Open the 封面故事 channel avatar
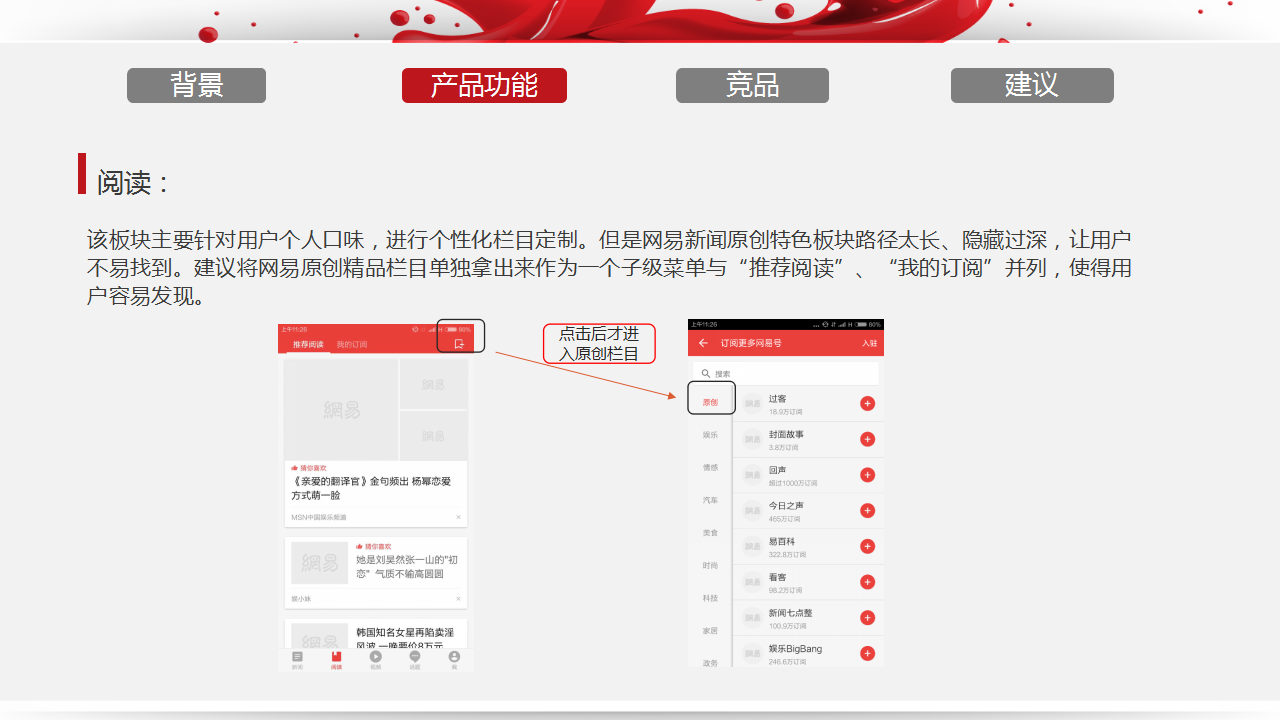The height and width of the screenshot is (720, 1280). click(x=752, y=440)
